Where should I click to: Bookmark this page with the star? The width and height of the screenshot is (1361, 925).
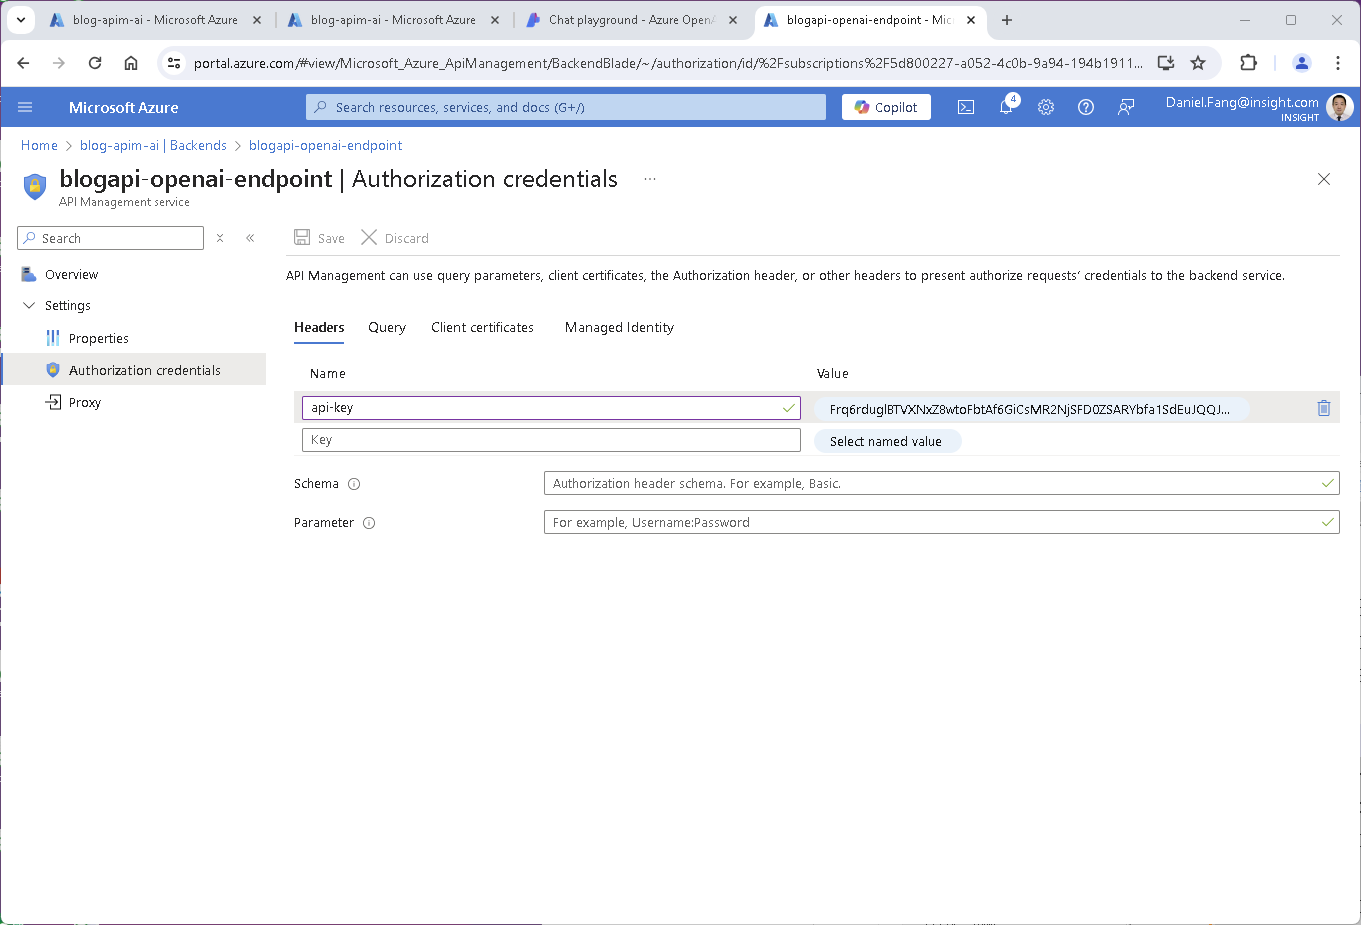tap(1198, 63)
